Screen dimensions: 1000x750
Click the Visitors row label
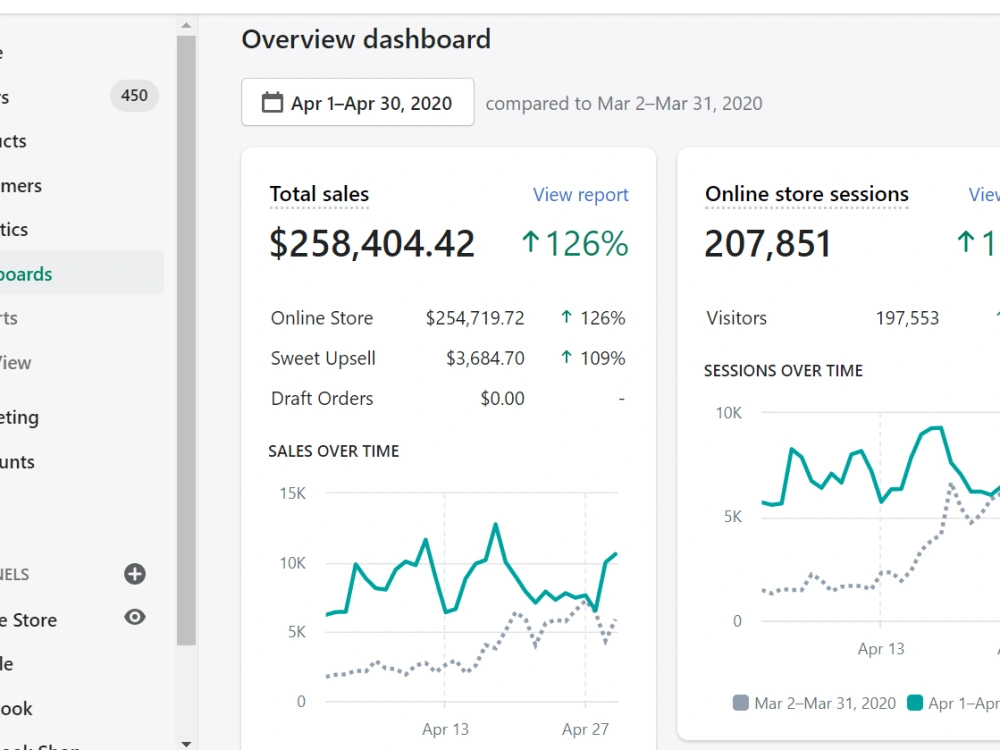(x=737, y=318)
